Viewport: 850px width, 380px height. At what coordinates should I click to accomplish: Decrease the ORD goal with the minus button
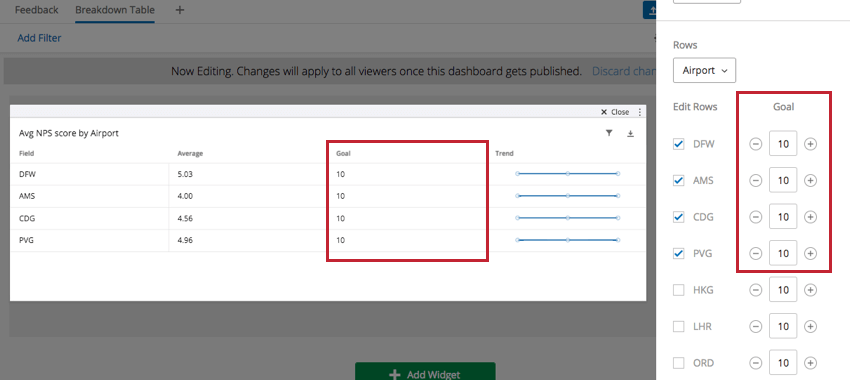coord(755,363)
